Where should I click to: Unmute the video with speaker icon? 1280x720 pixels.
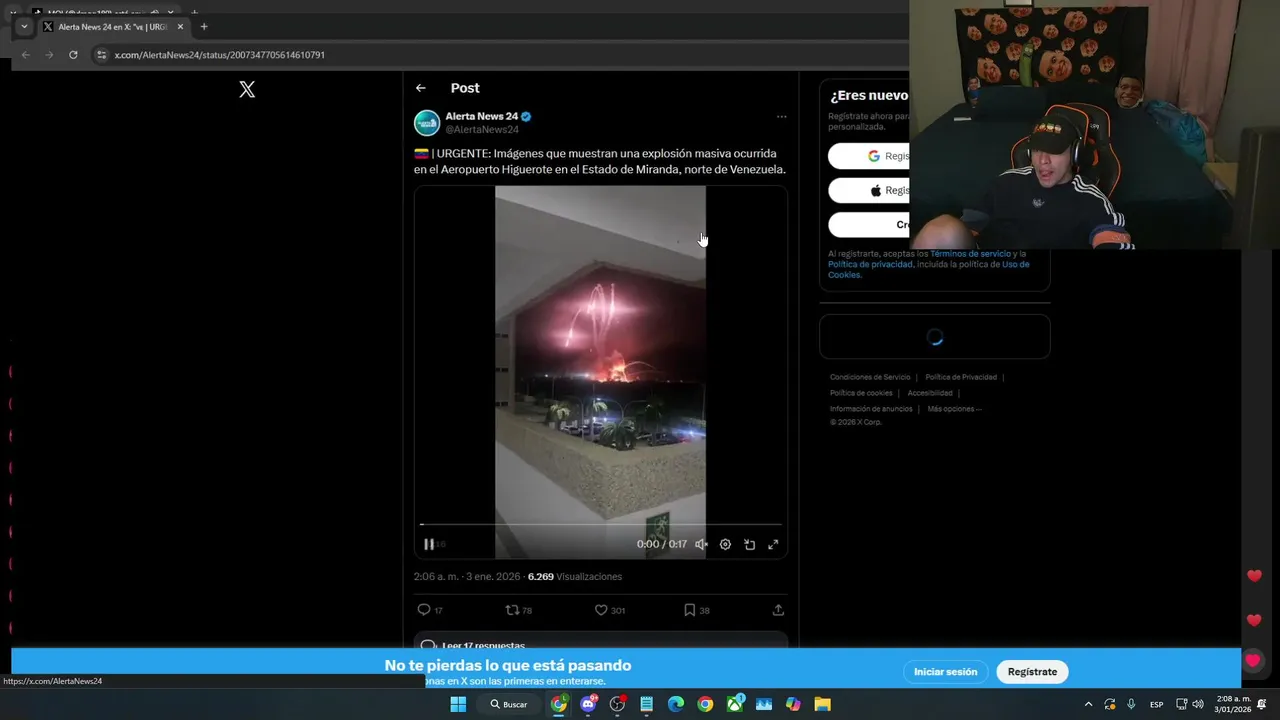pos(701,544)
